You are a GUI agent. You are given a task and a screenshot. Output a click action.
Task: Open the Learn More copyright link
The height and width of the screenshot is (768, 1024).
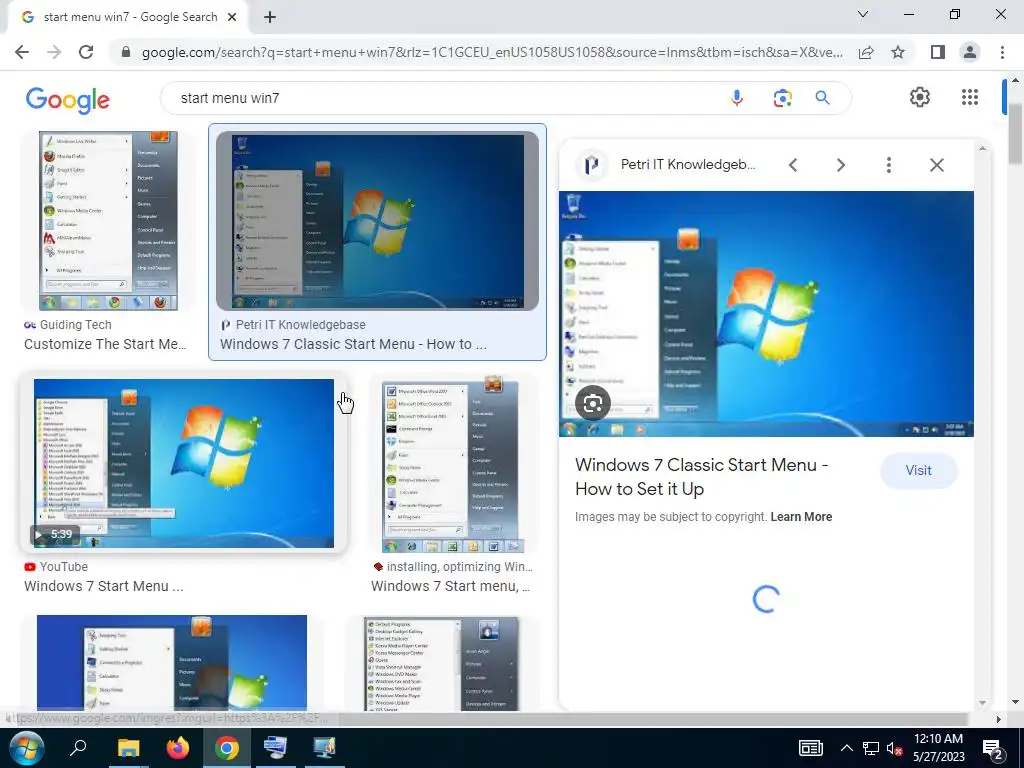[x=801, y=517]
